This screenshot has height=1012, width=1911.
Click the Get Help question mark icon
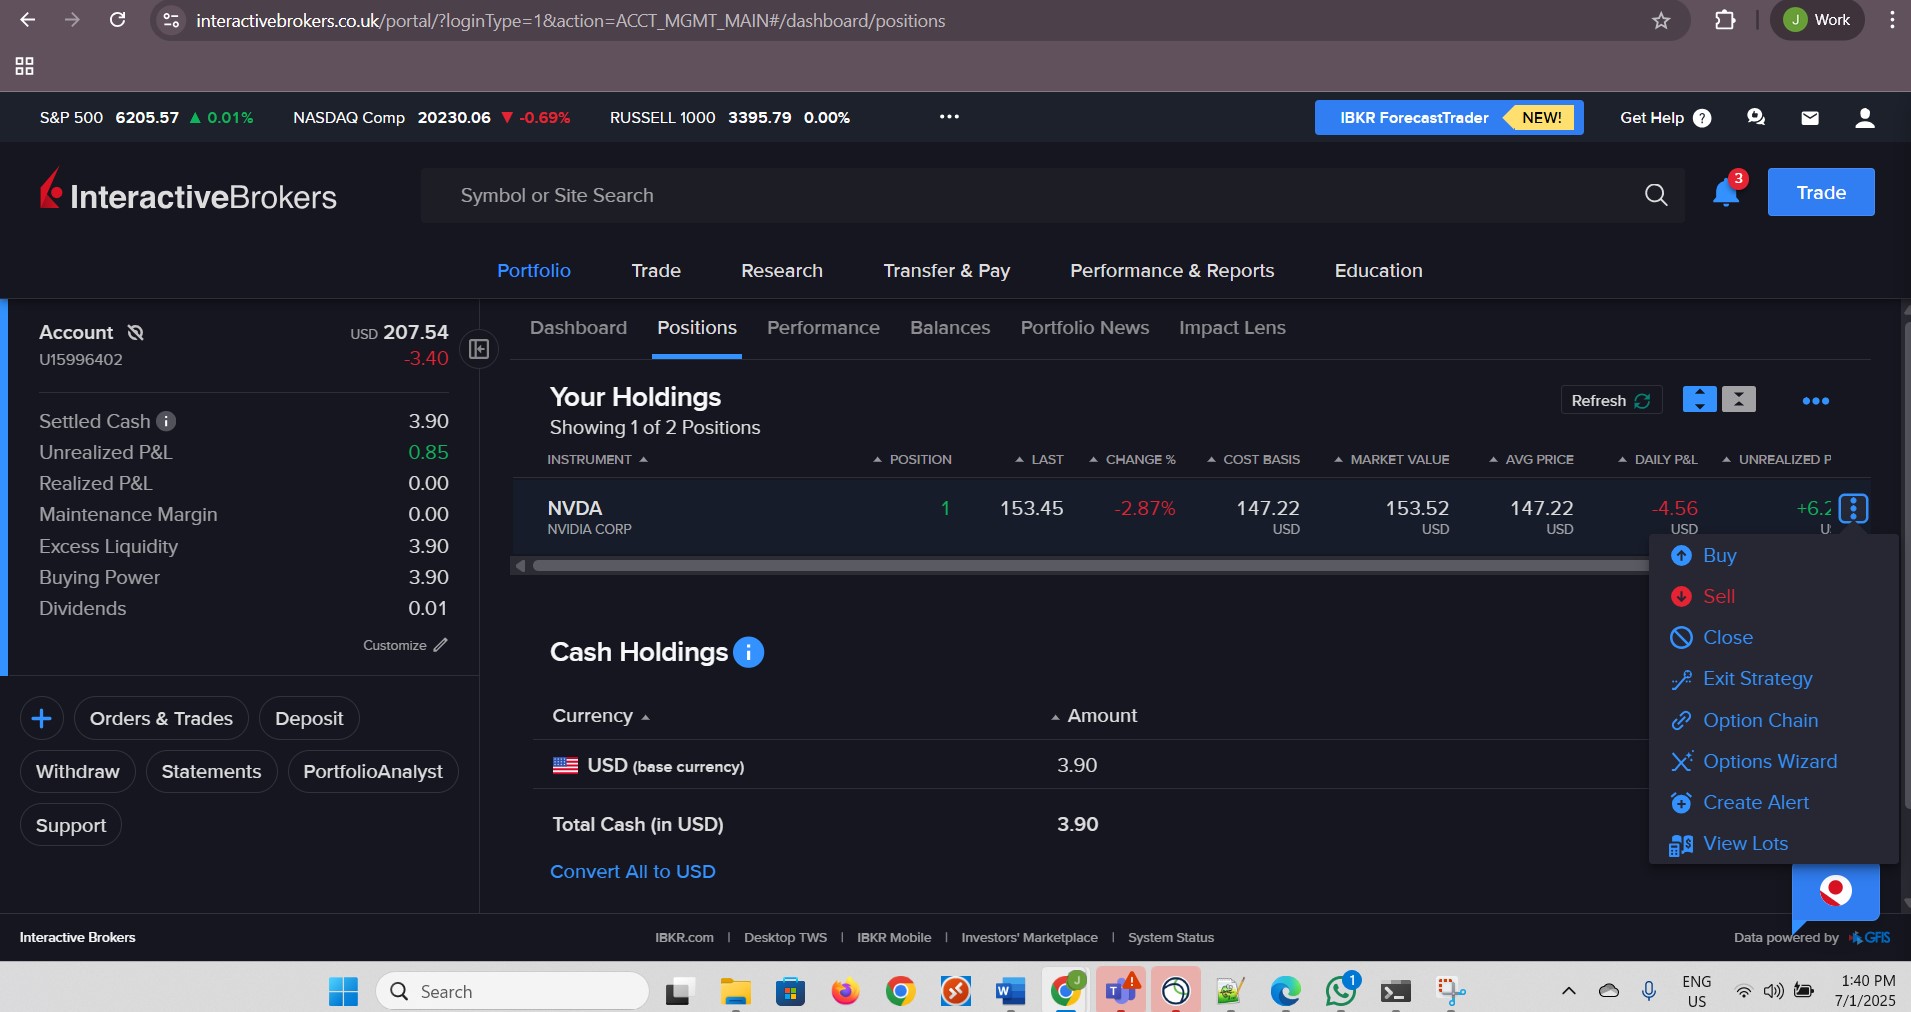[x=1702, y=118]
